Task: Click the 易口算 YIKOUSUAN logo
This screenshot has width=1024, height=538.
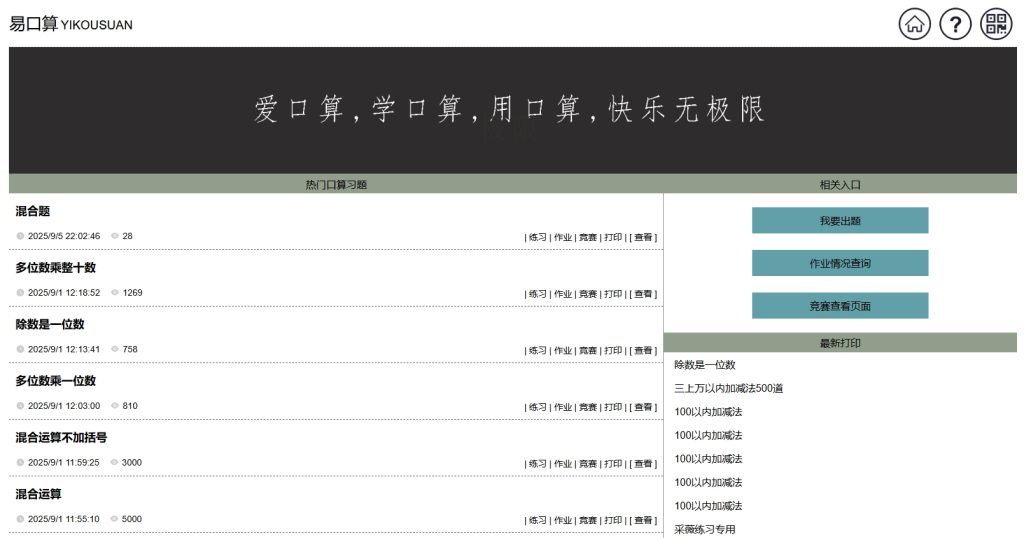Action: click(x=71, y=24)
